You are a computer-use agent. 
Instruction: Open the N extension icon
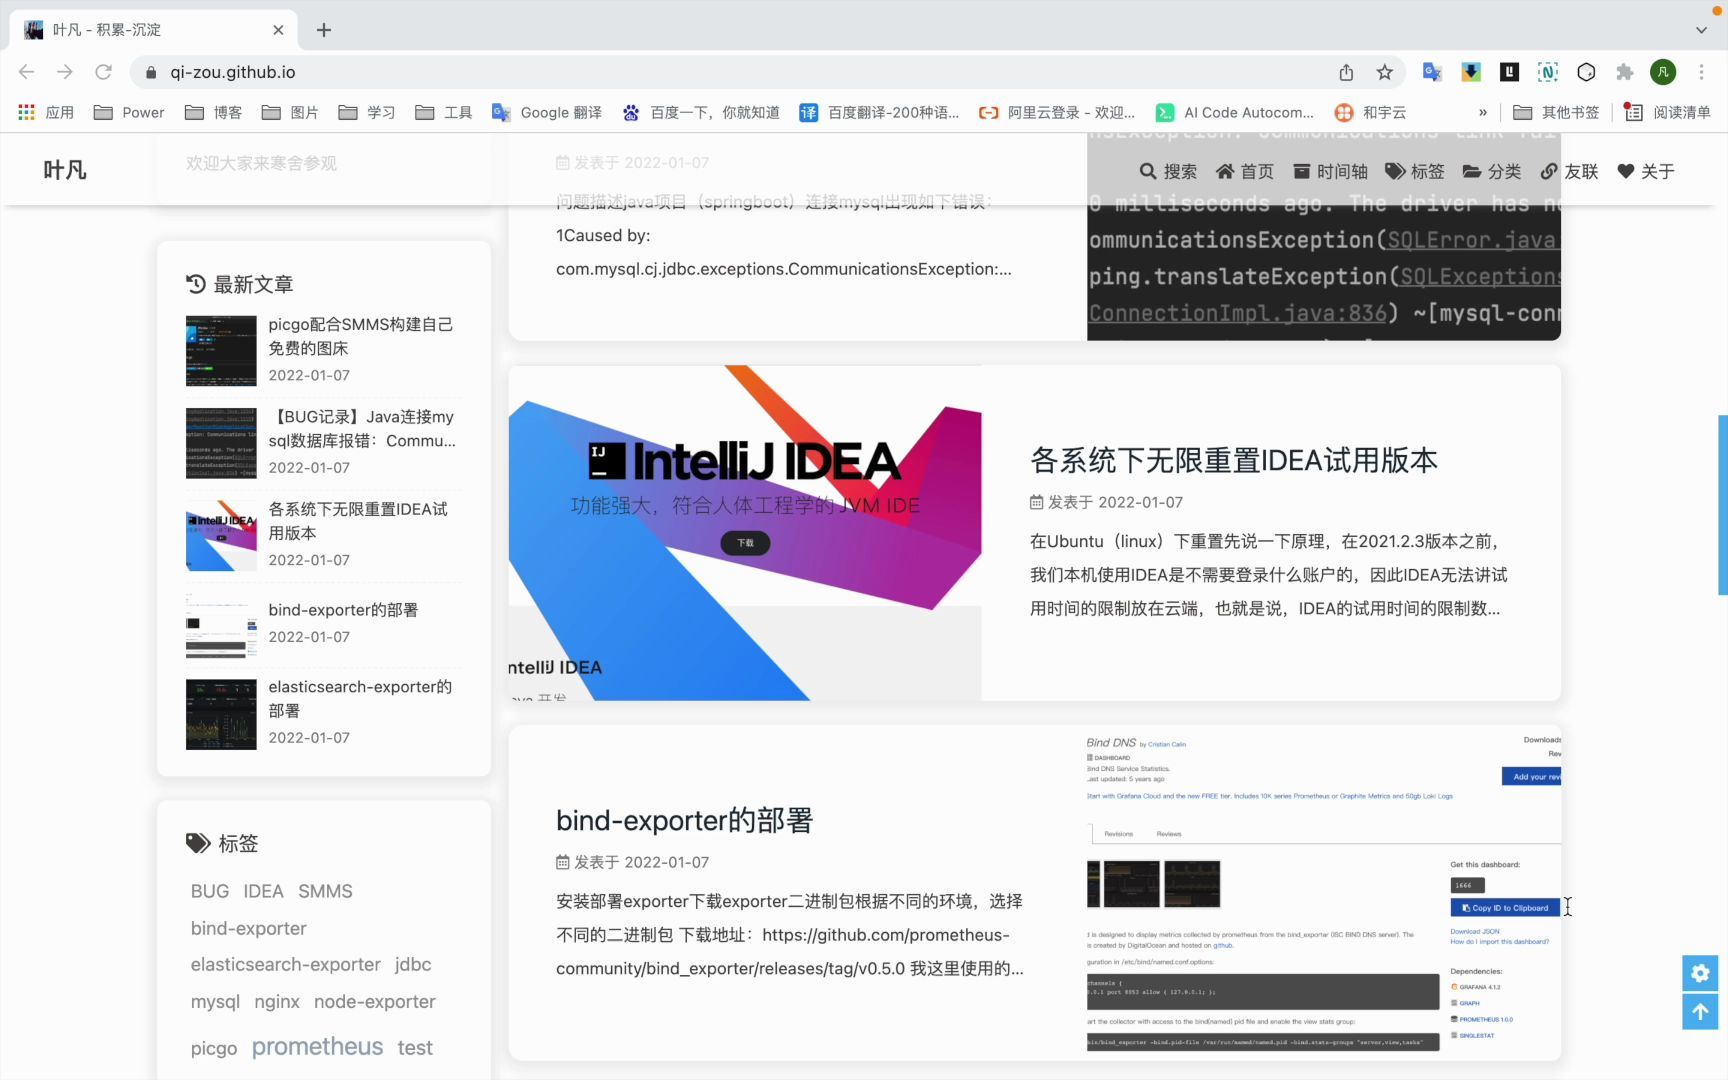pos(1548,72)
